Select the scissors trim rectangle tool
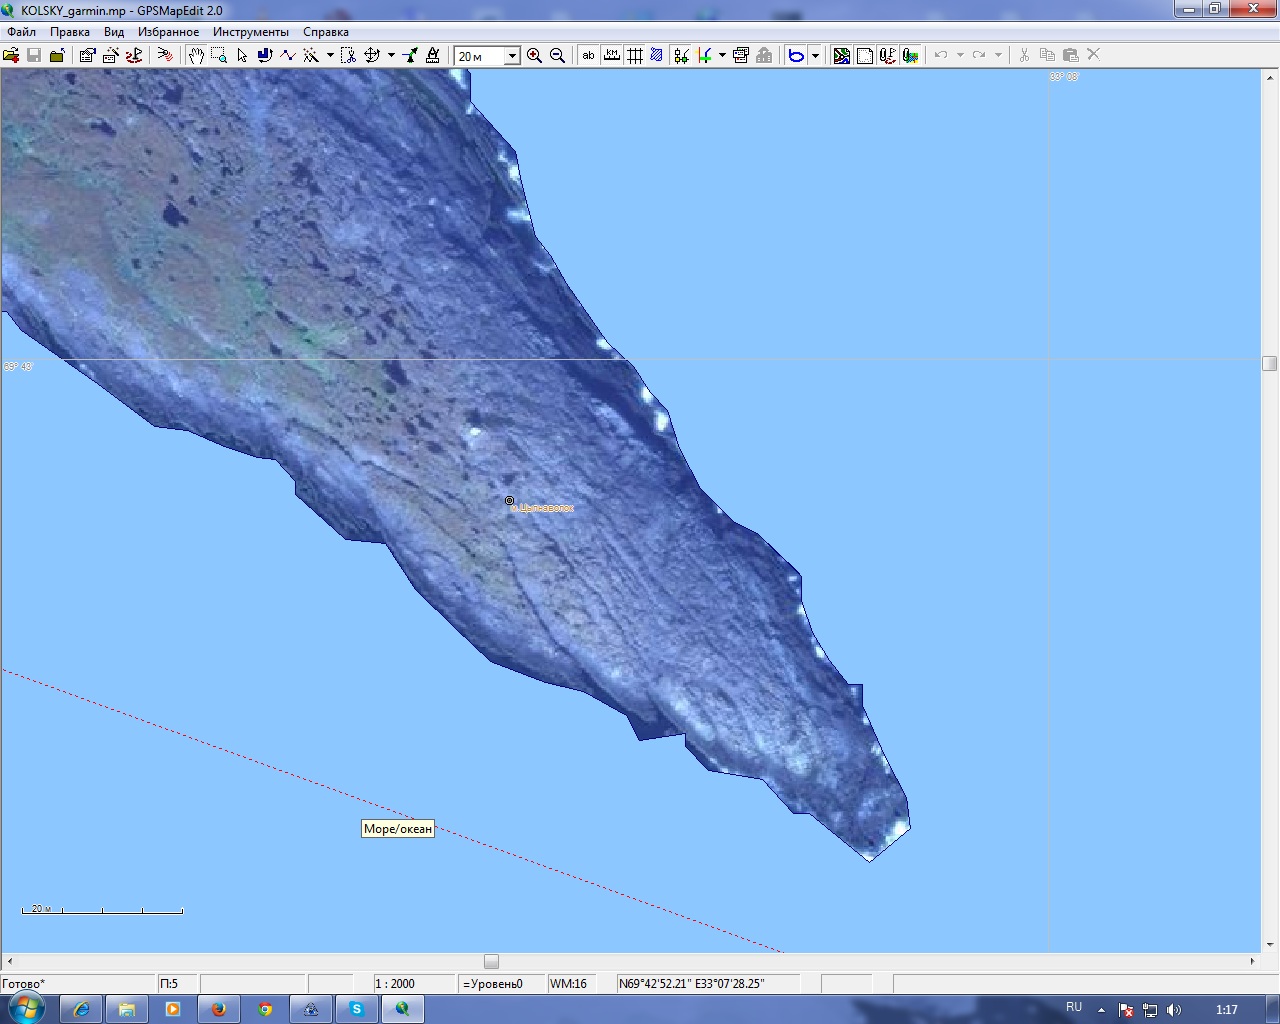 click(x=348, y=56)
